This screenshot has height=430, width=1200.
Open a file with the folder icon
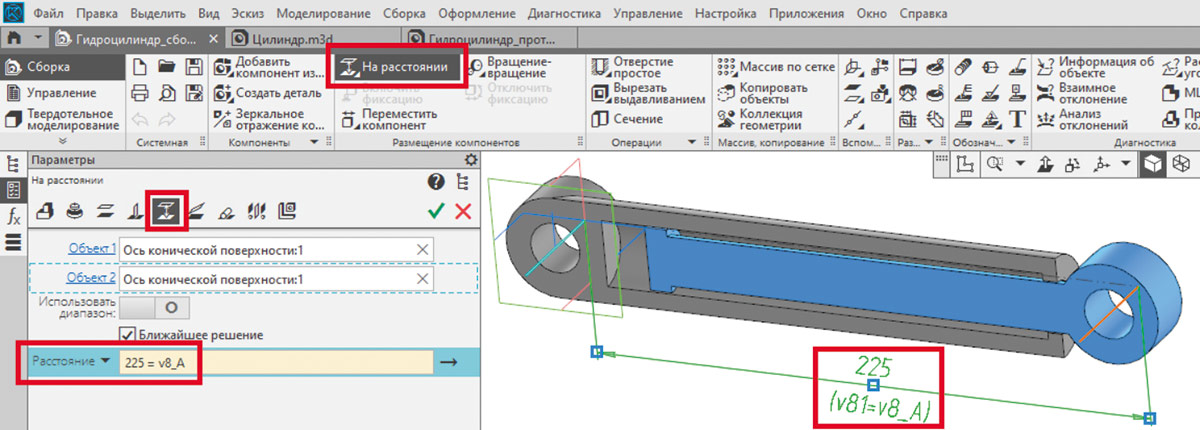(x=167, y=68)
